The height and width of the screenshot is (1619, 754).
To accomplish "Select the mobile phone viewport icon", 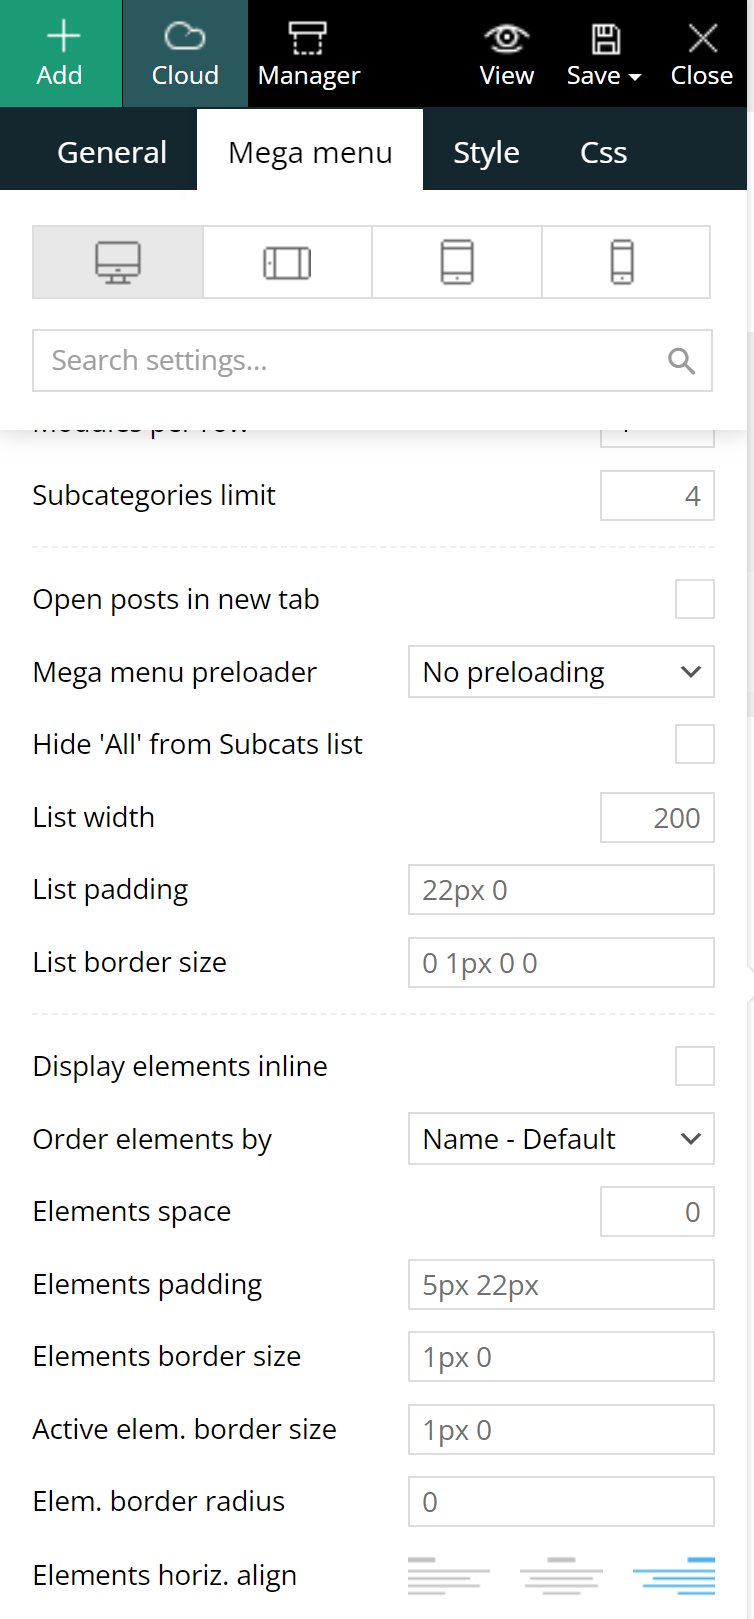I will tap(622, 262).
